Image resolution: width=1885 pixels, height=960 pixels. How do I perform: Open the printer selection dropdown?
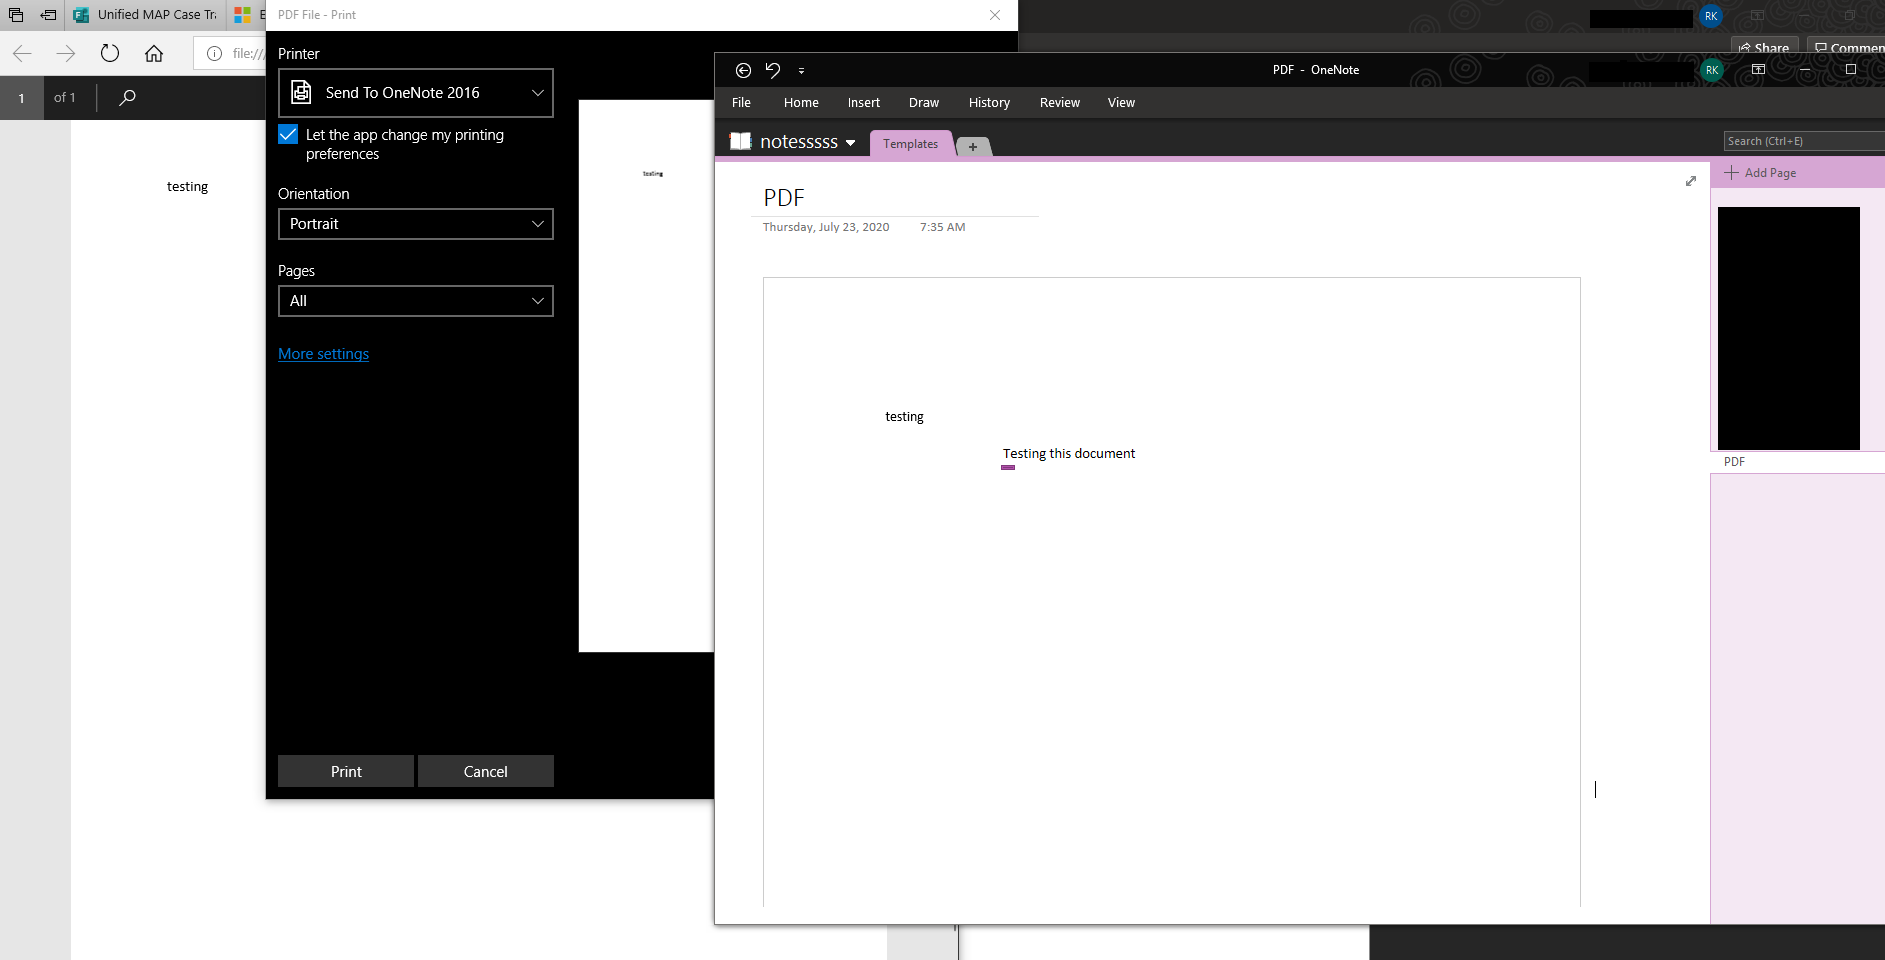click(416, 93)
